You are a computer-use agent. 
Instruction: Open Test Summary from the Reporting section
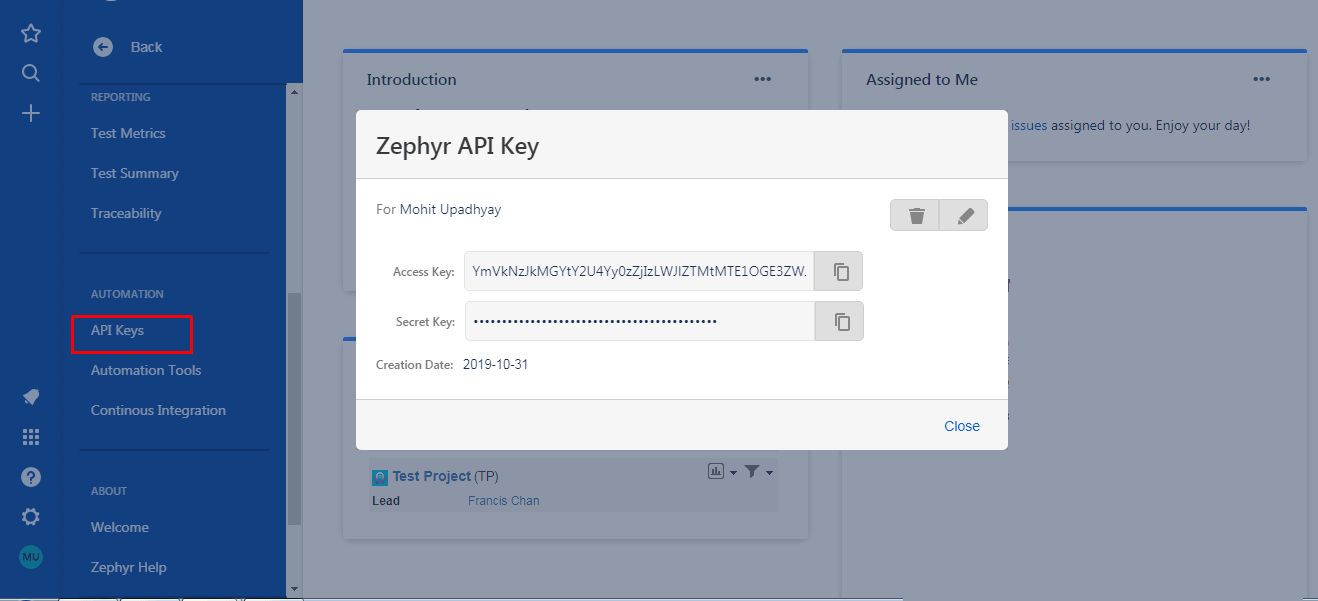coord(134,172)
